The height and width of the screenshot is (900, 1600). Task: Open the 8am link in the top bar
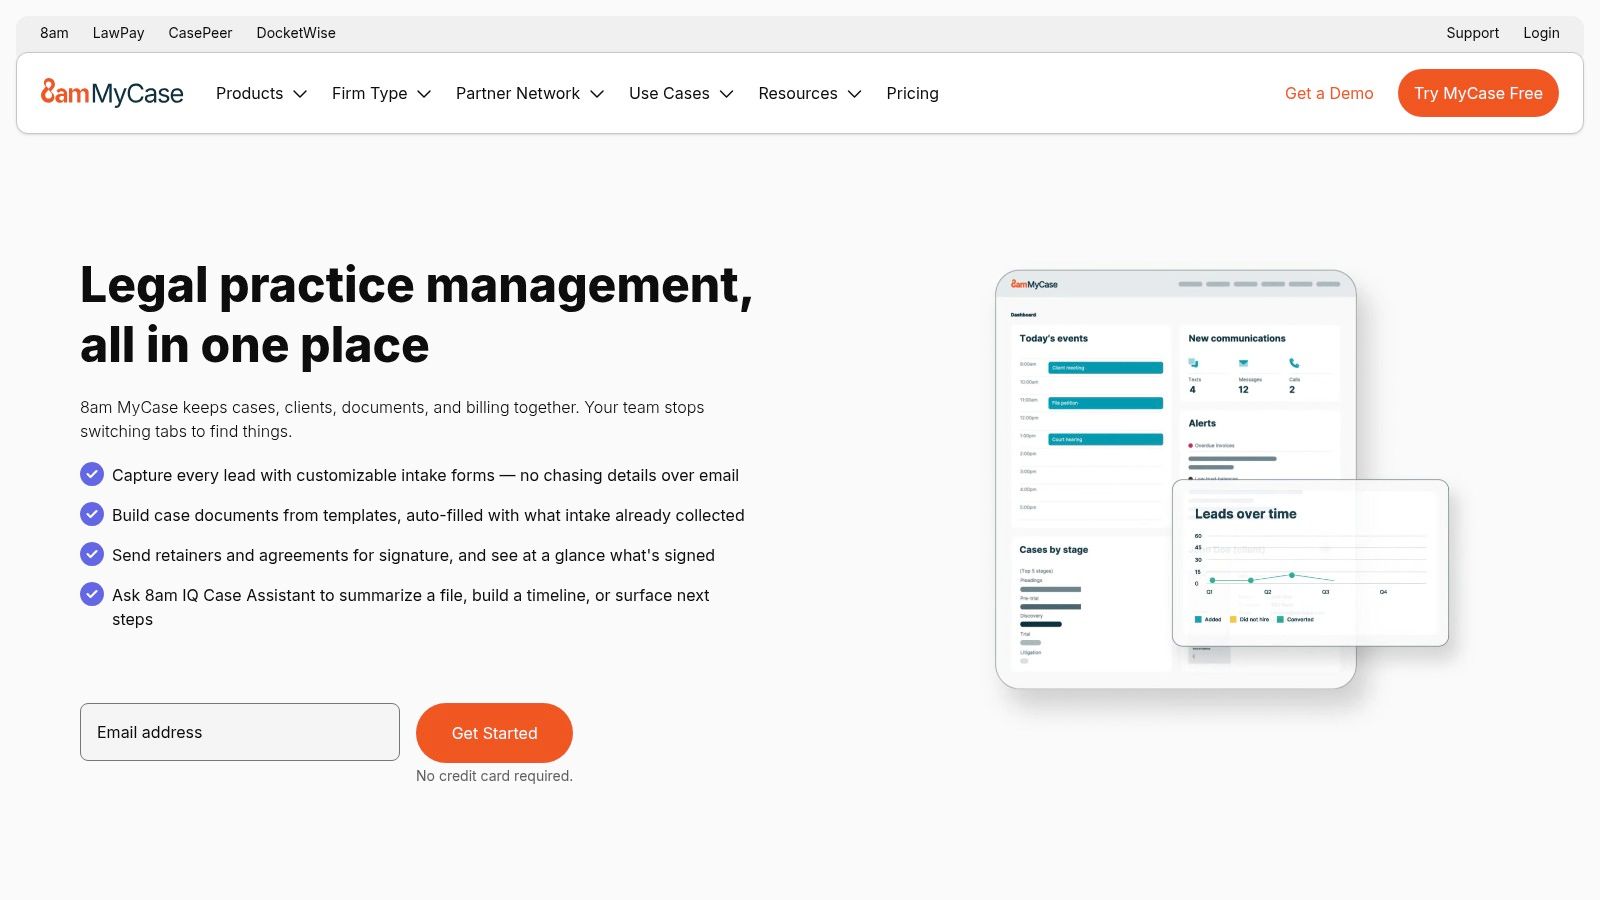[x=54, y=33]
